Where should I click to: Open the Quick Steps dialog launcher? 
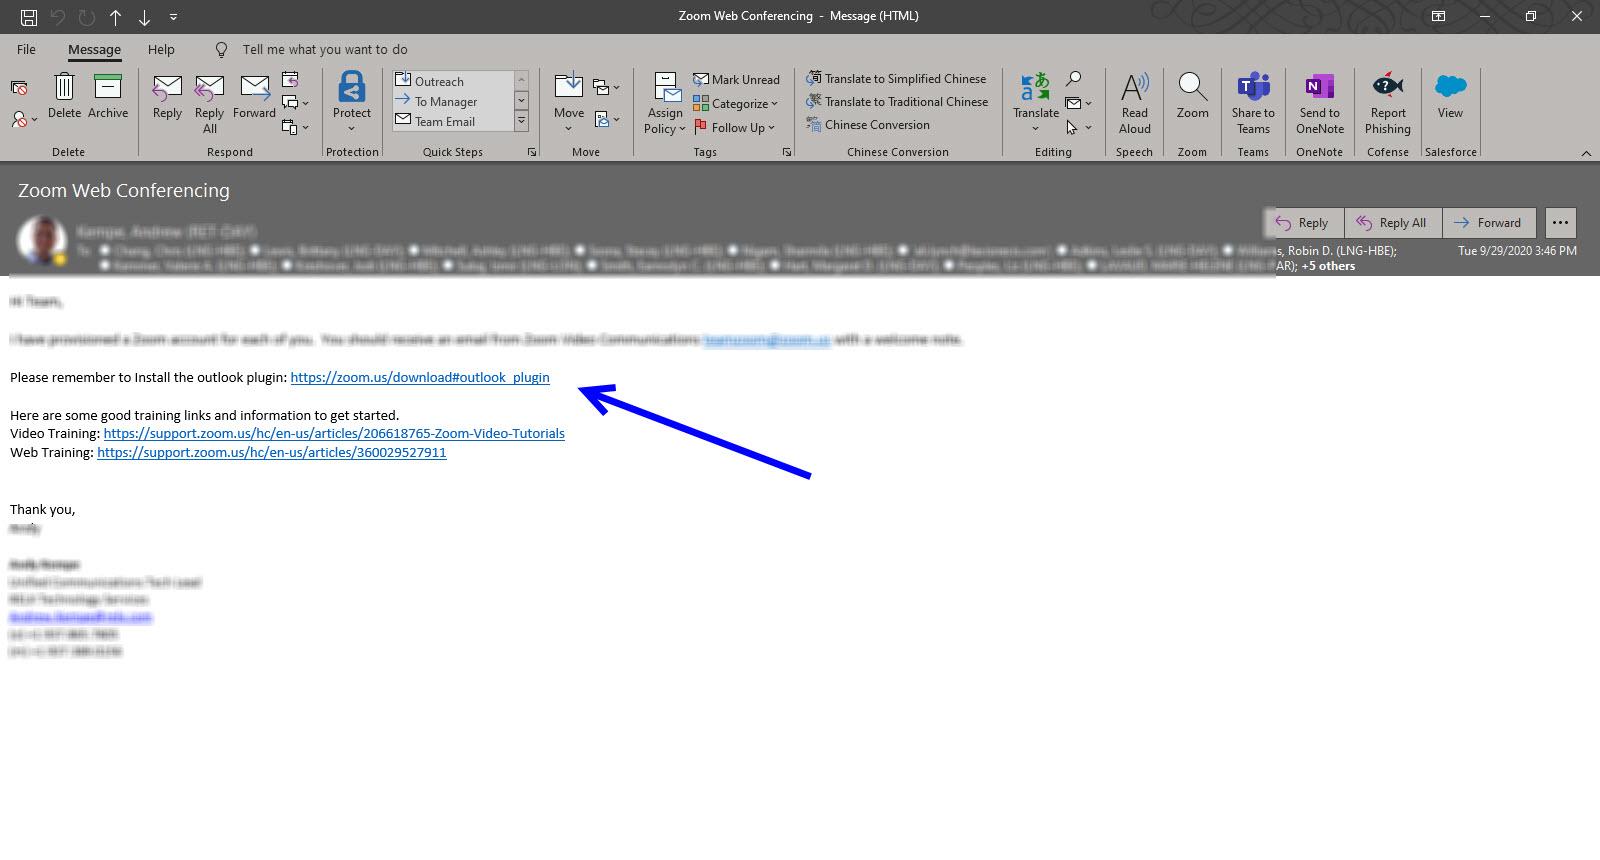click(x=532, y=152)
